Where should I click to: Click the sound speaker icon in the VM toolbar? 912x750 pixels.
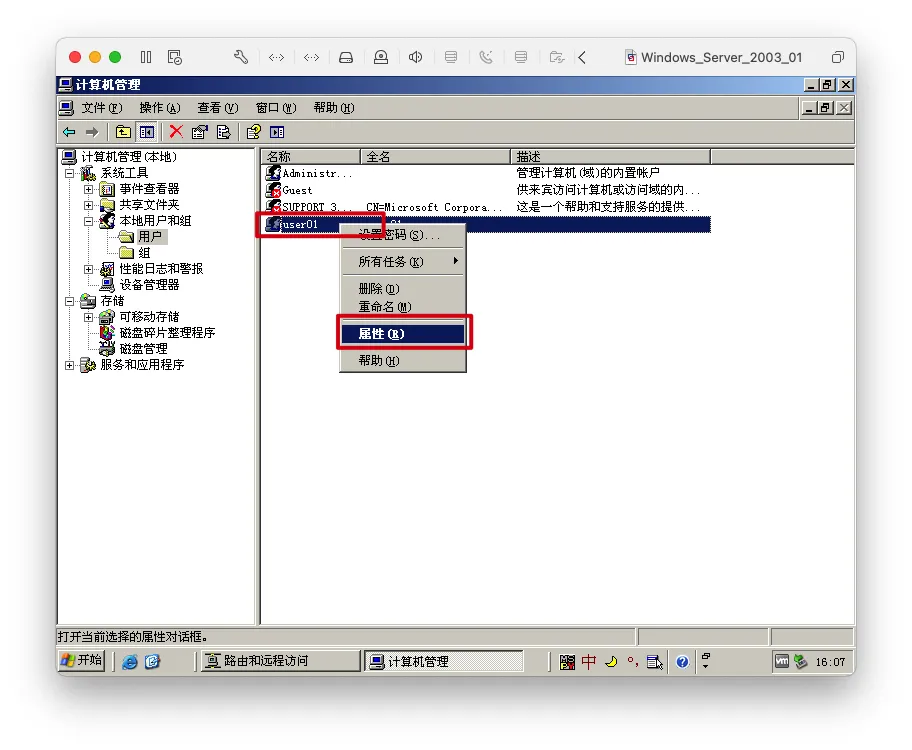[x=415, y=57]
